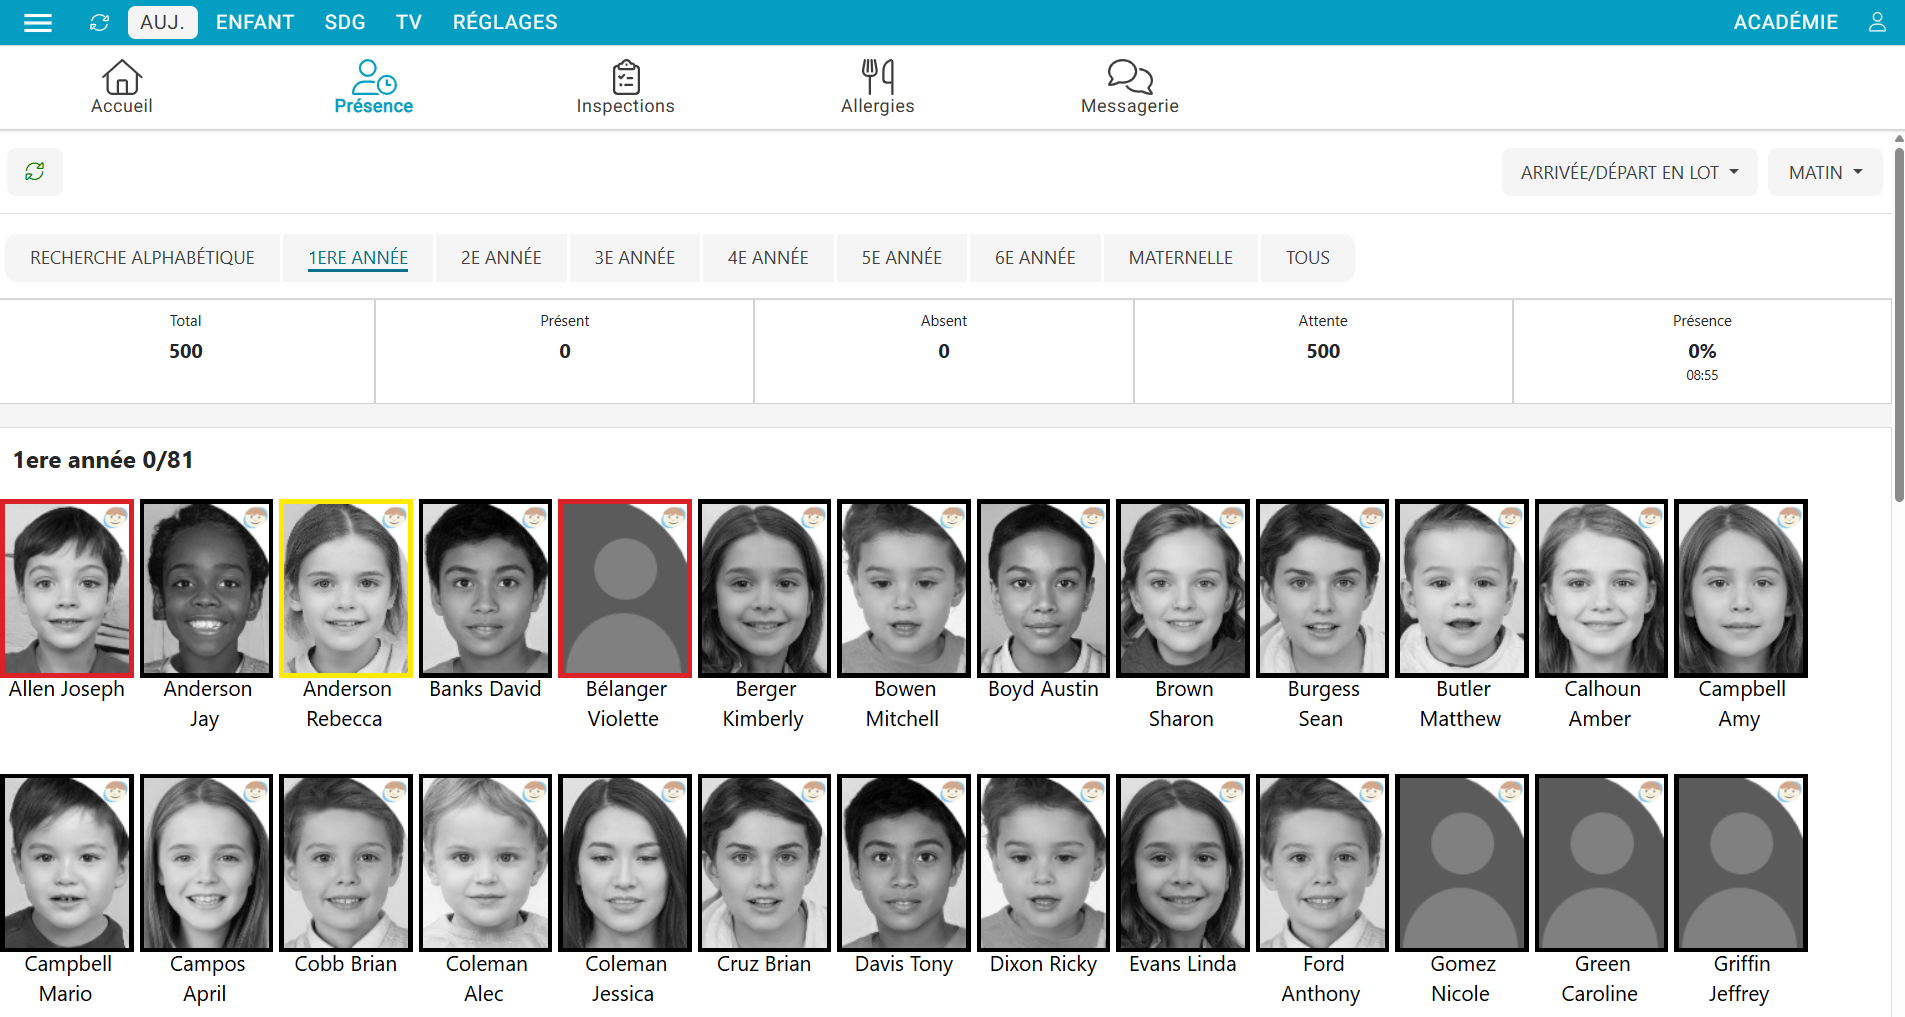Viewport: 1905px width, 1017px height.
Task: Open the ENFANT menu
Action: [255, 22]
